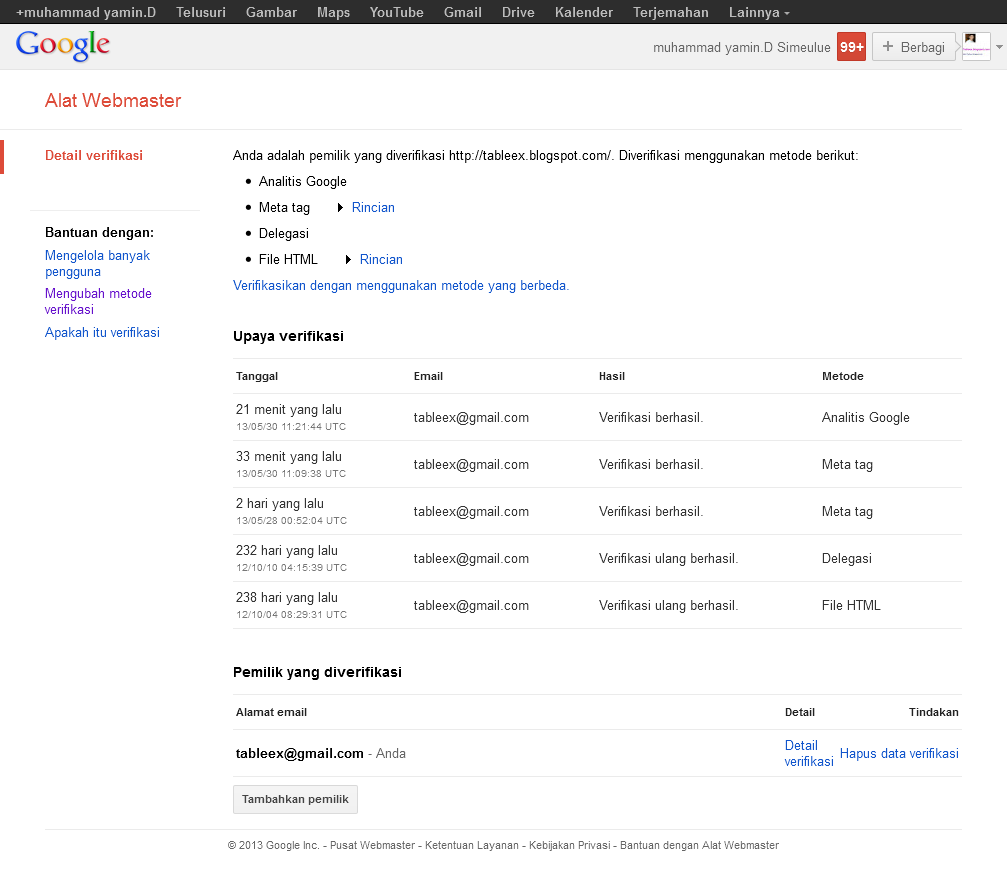Click the Email column header
The width and height of the screenshot is (1007, 890).
coord(428,376)
